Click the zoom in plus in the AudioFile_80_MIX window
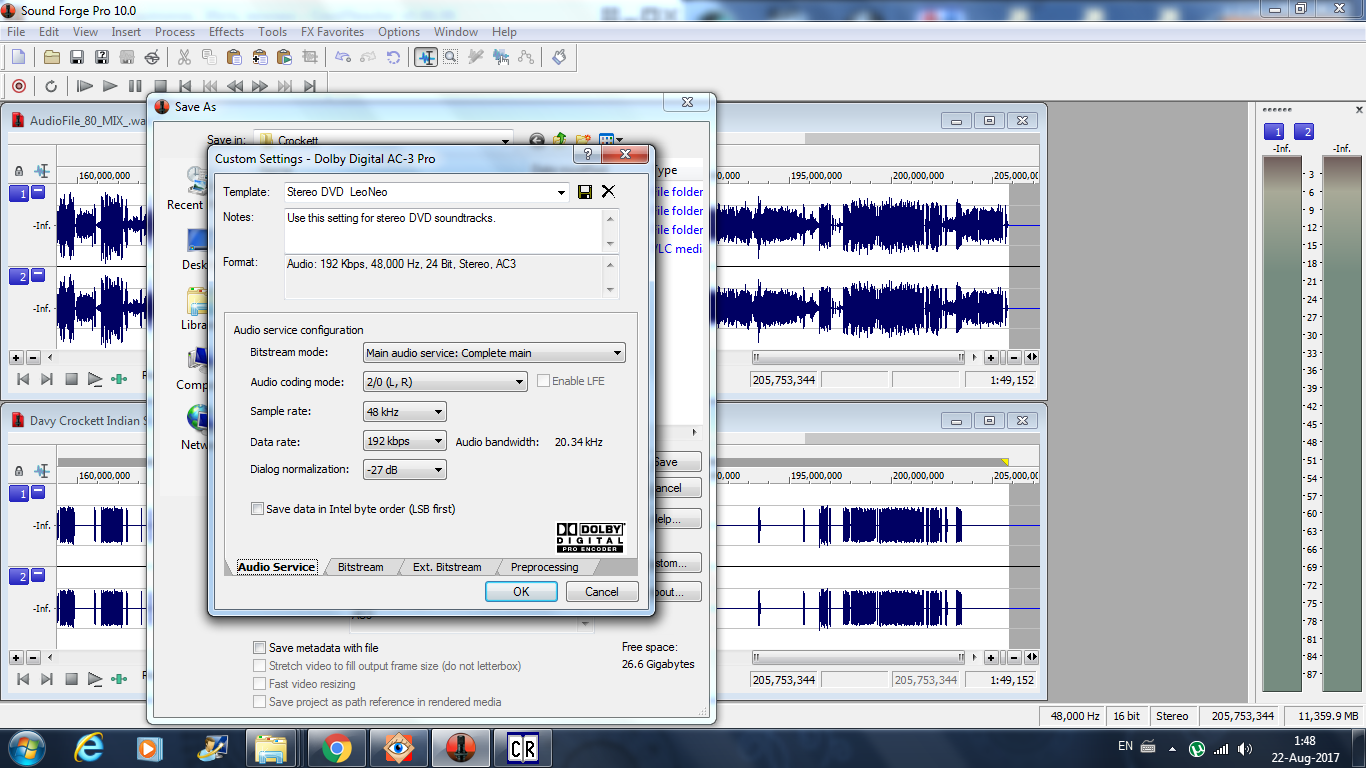 click(16, 357)
